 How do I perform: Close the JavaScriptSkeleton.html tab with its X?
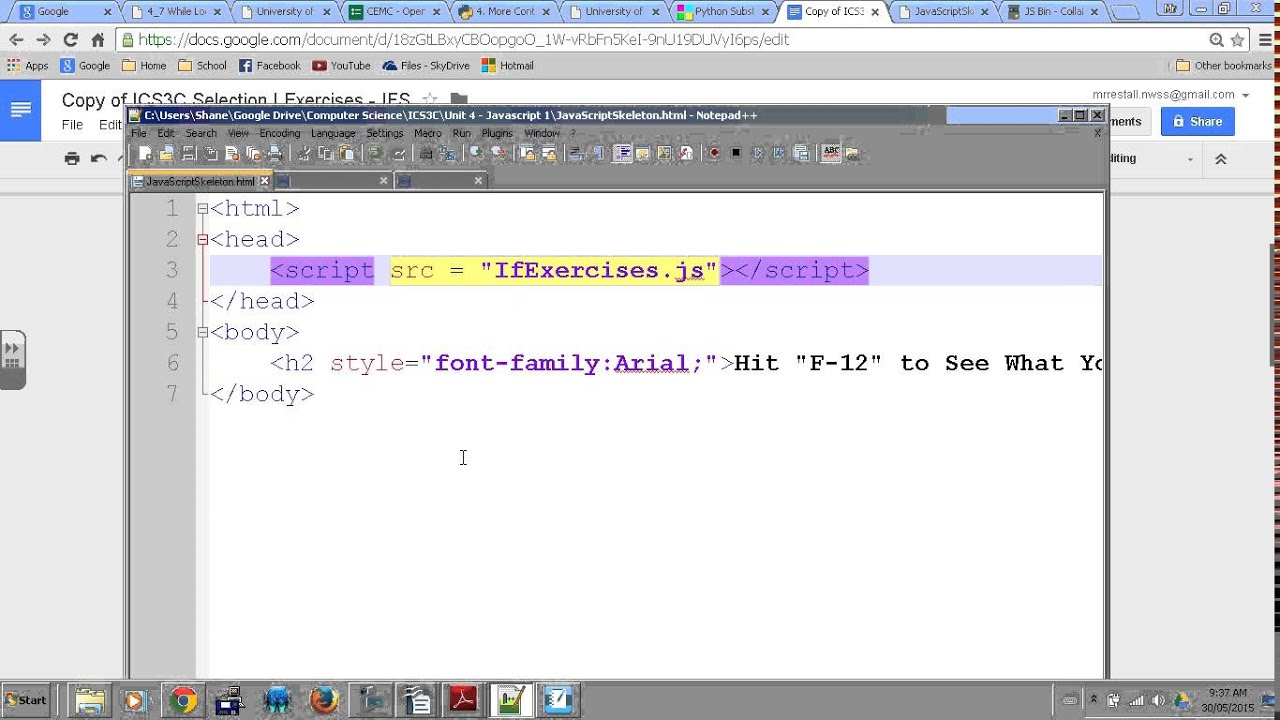click(x=265, y=181)
